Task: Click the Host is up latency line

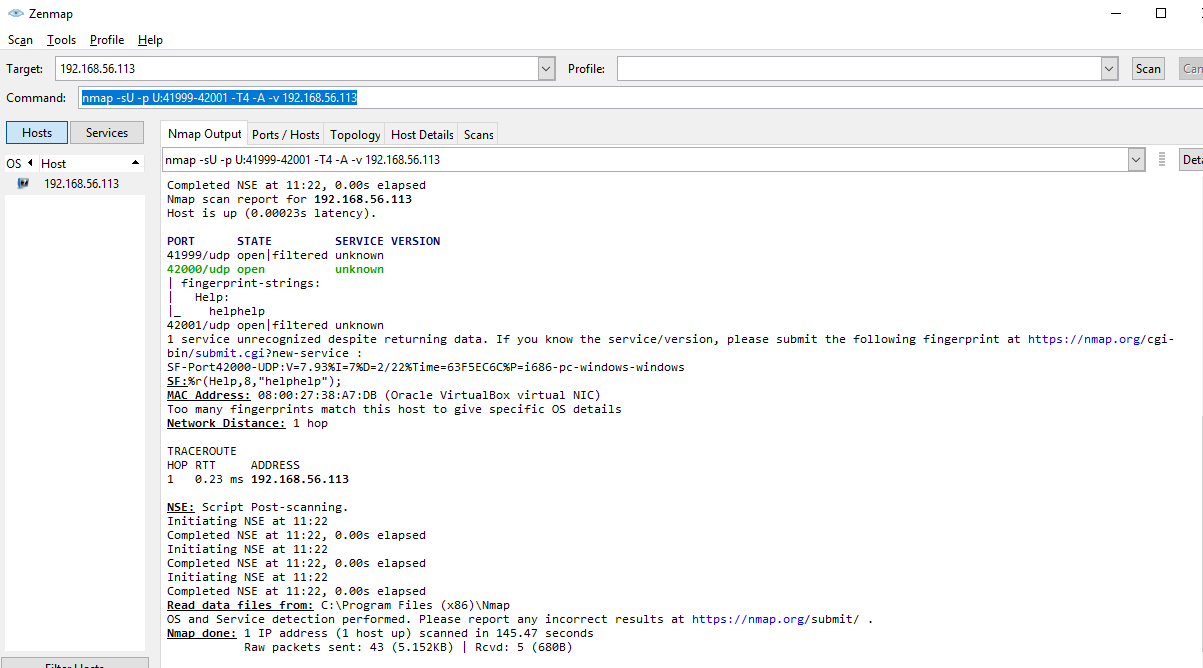Action: click(272, 213)
